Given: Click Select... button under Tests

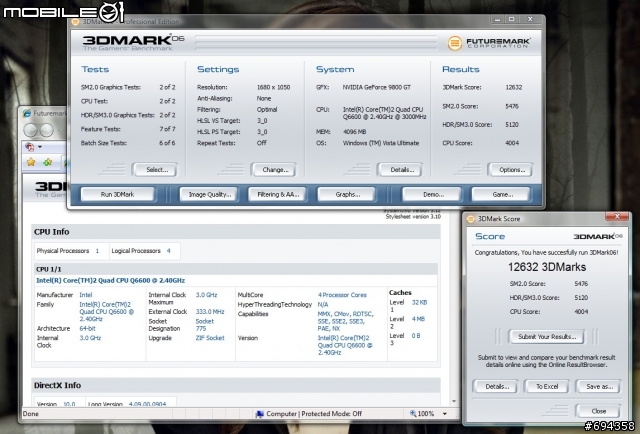Looking at the screenshot, I should point(155,170).
